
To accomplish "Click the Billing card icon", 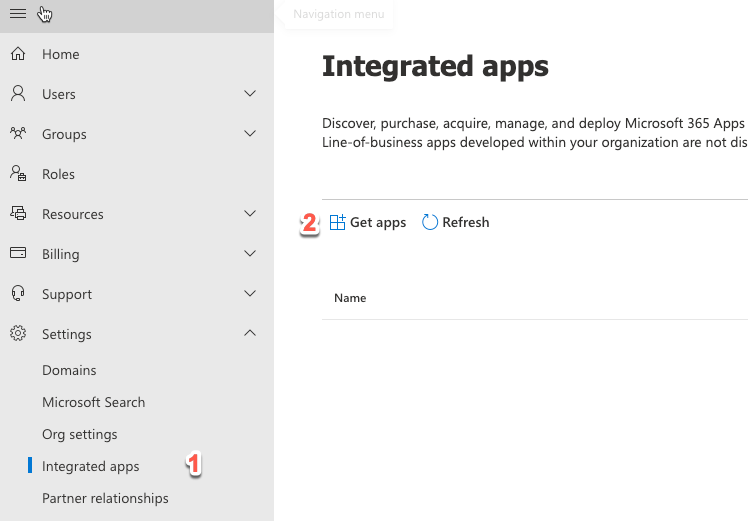I will (18, 253).
